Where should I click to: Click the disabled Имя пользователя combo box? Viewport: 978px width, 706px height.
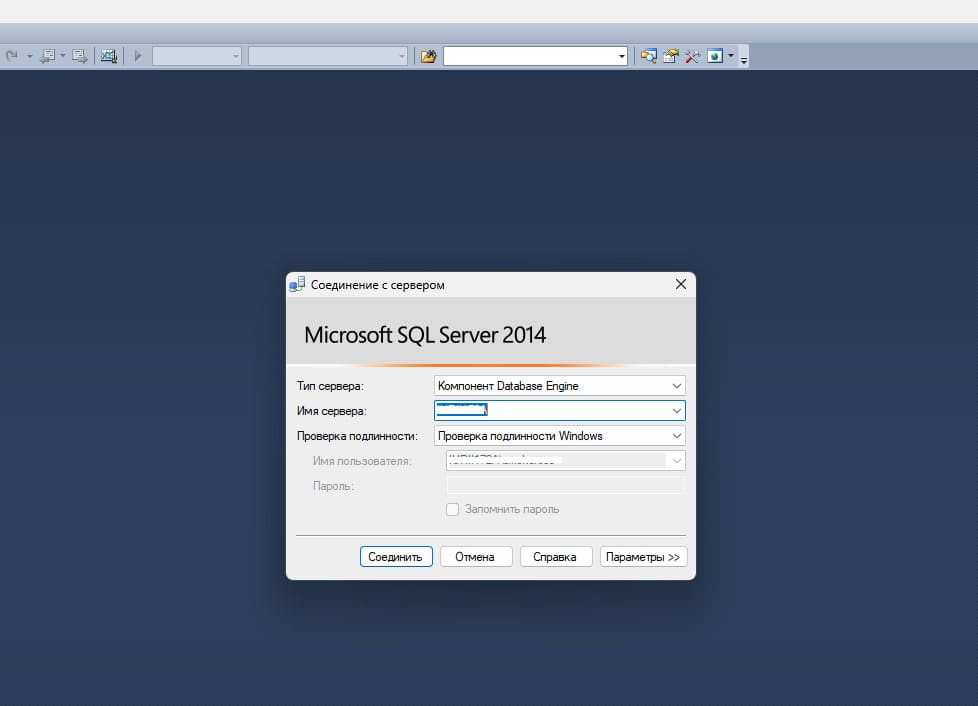pos(566,461)
